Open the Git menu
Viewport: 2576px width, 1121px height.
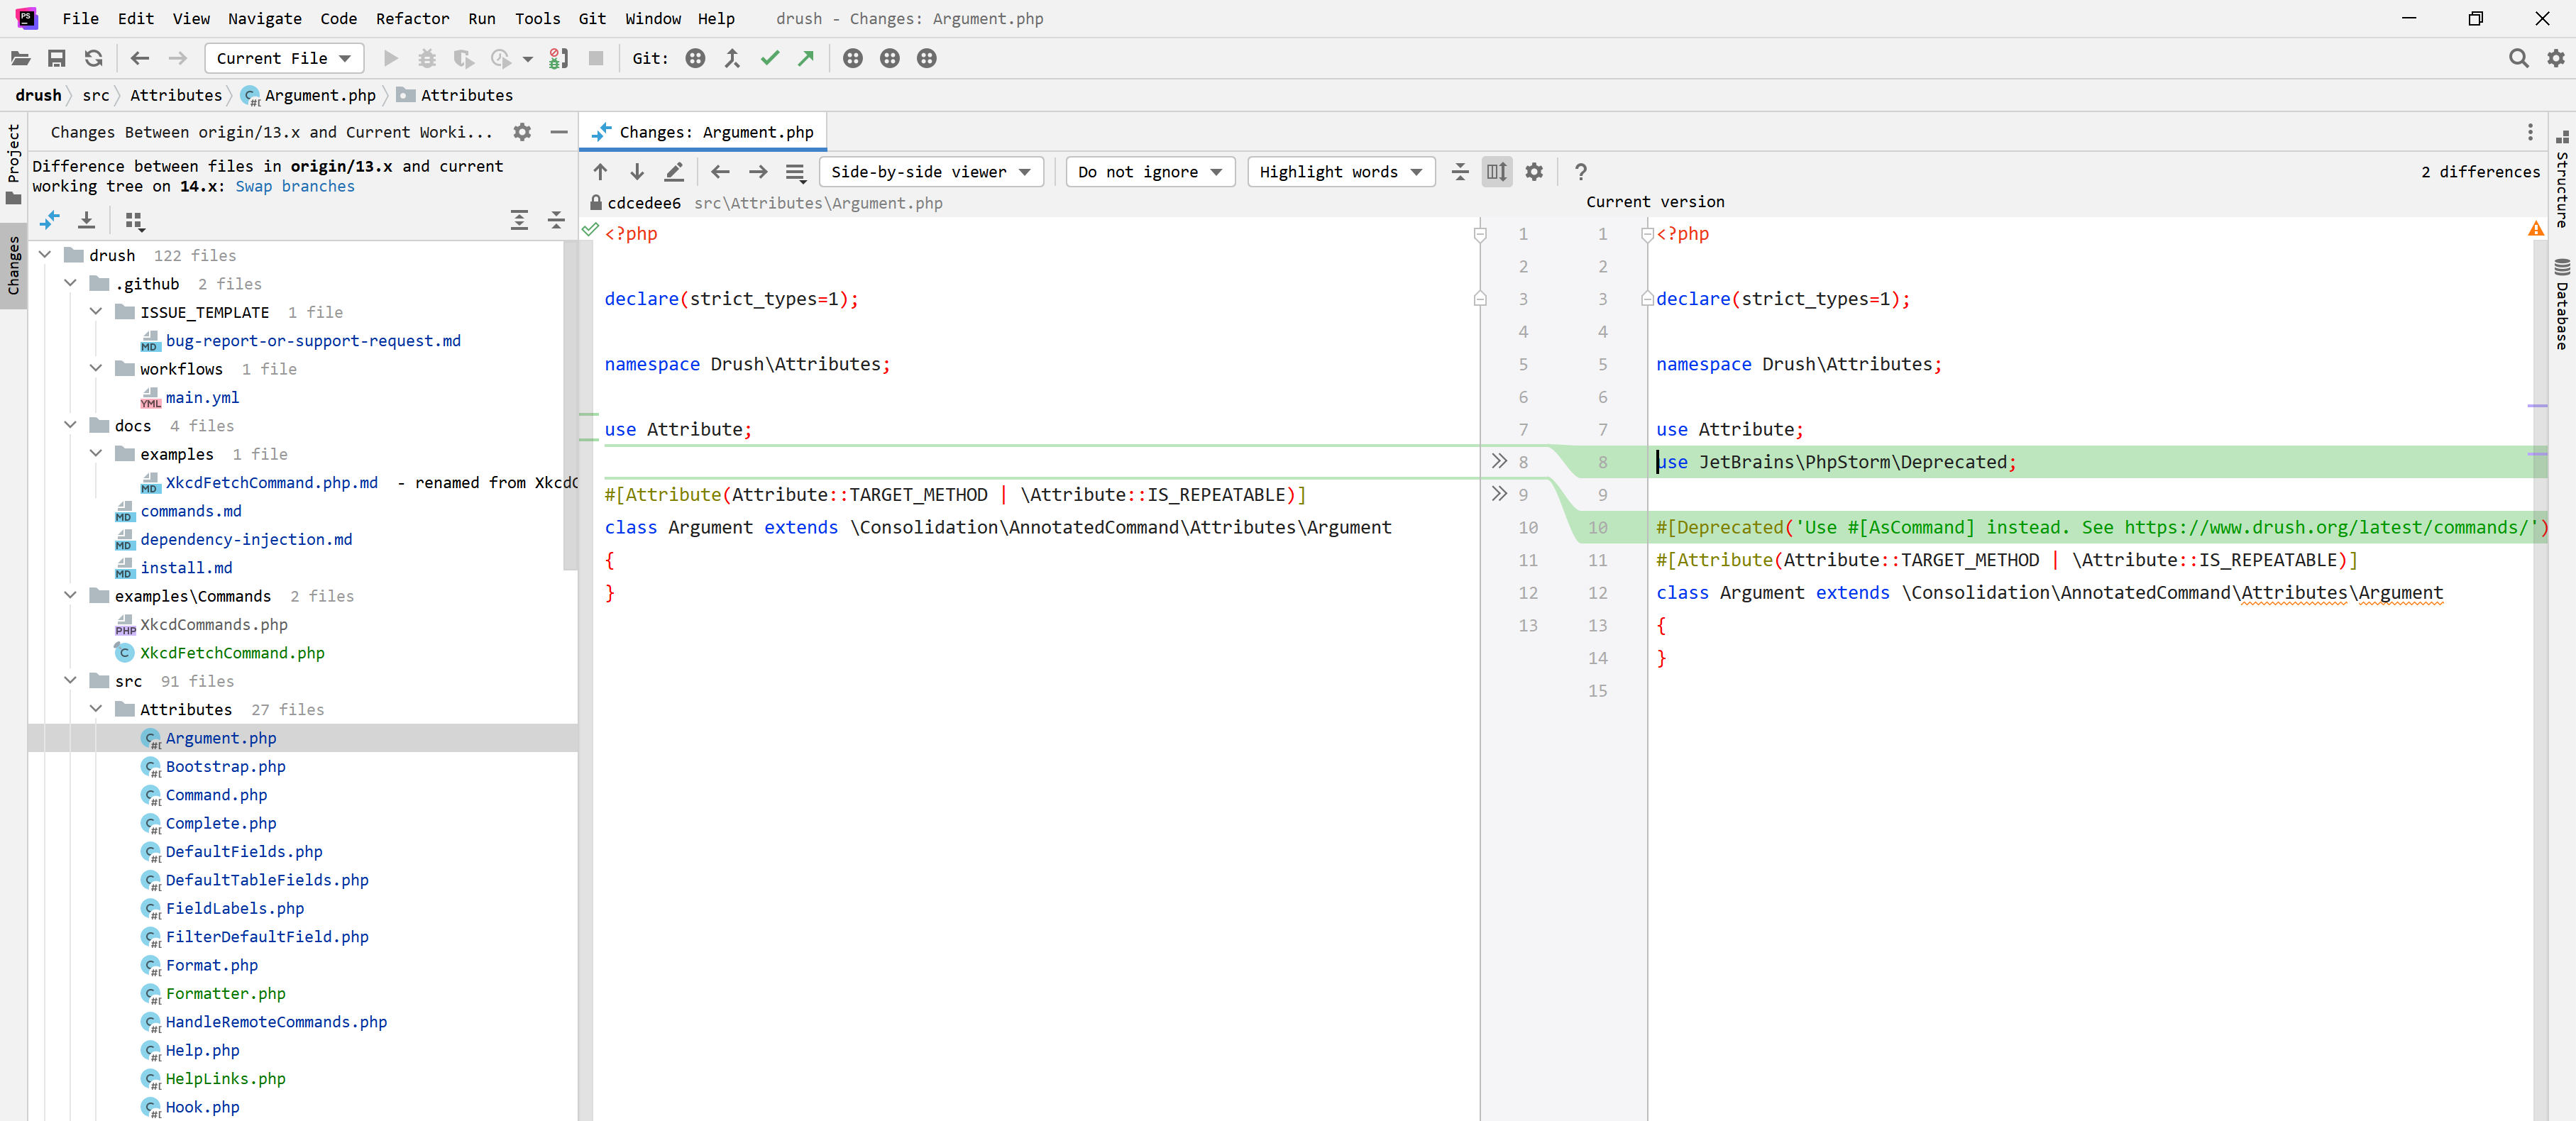(x=592, y=18)
